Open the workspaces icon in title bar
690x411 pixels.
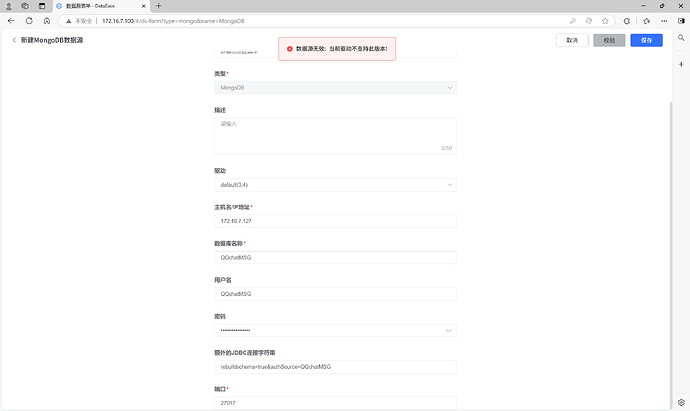[25, 6]
